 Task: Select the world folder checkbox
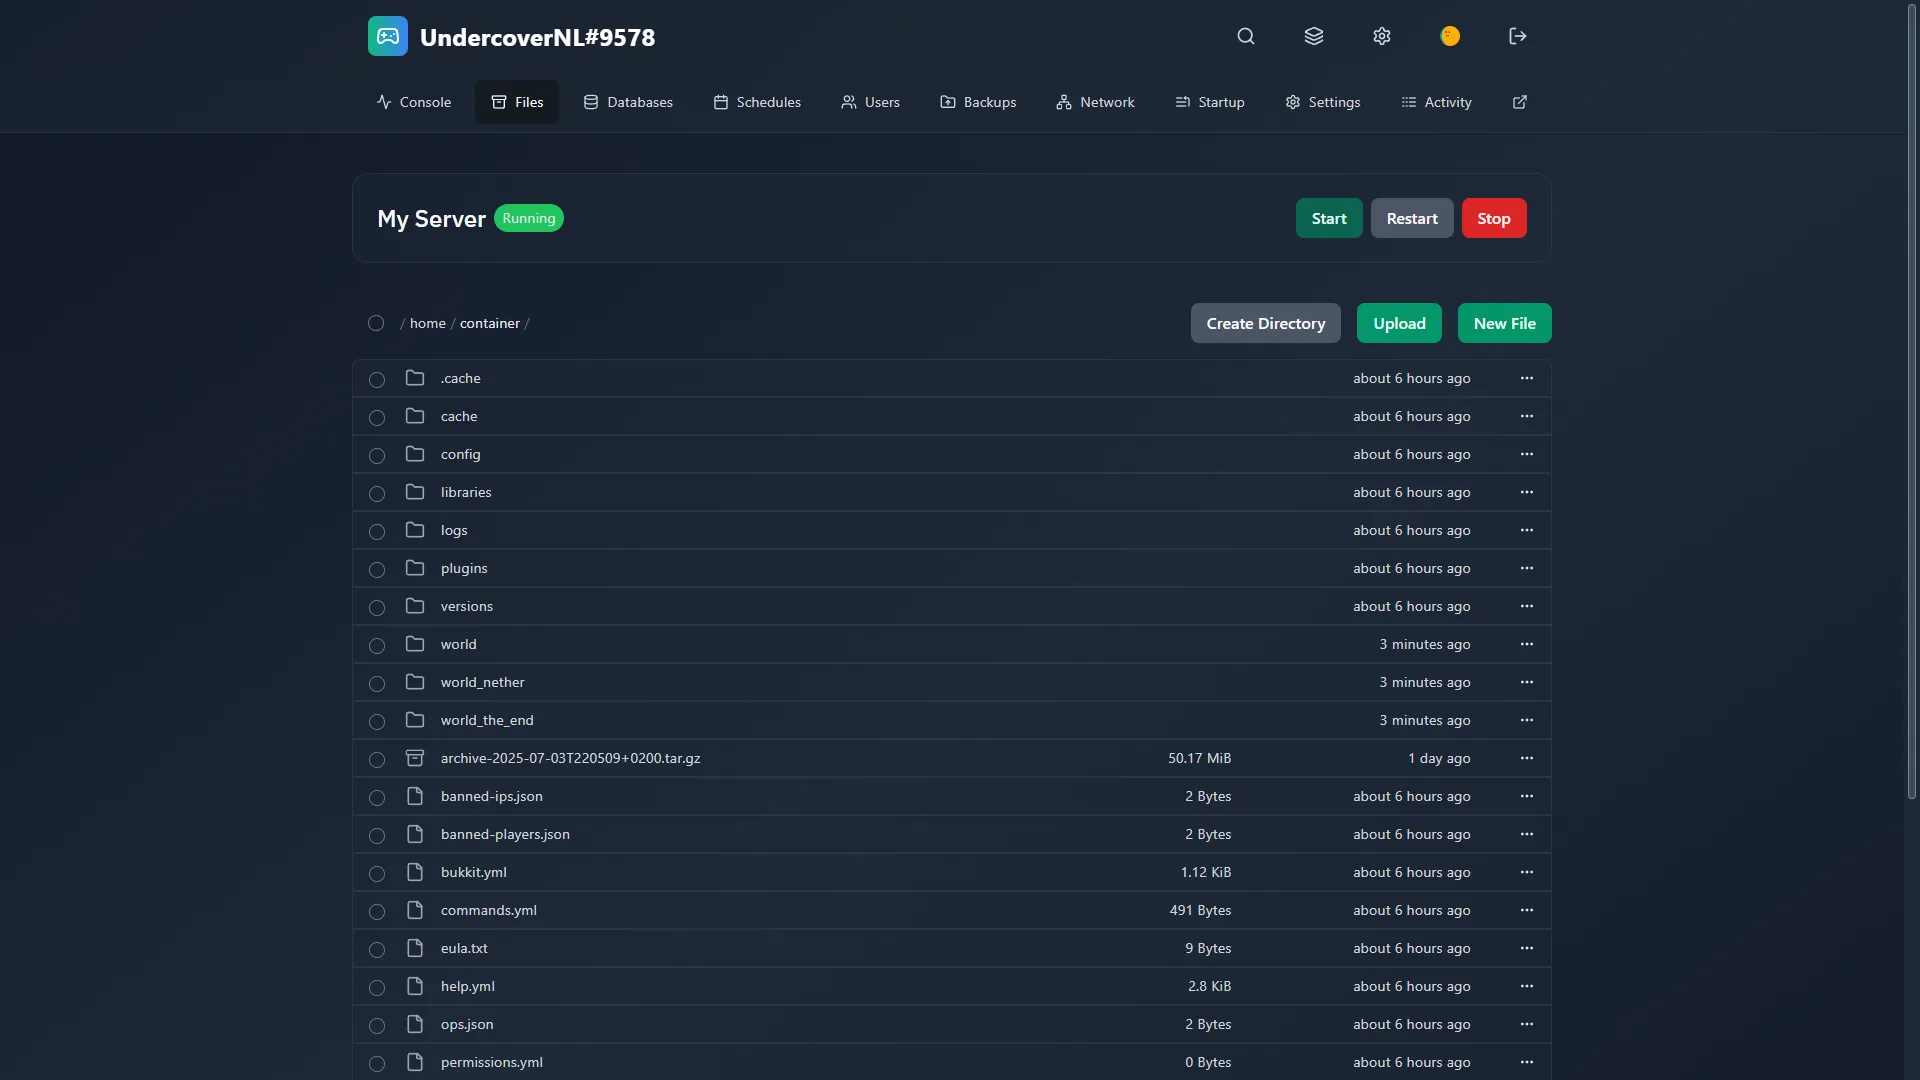377,646
